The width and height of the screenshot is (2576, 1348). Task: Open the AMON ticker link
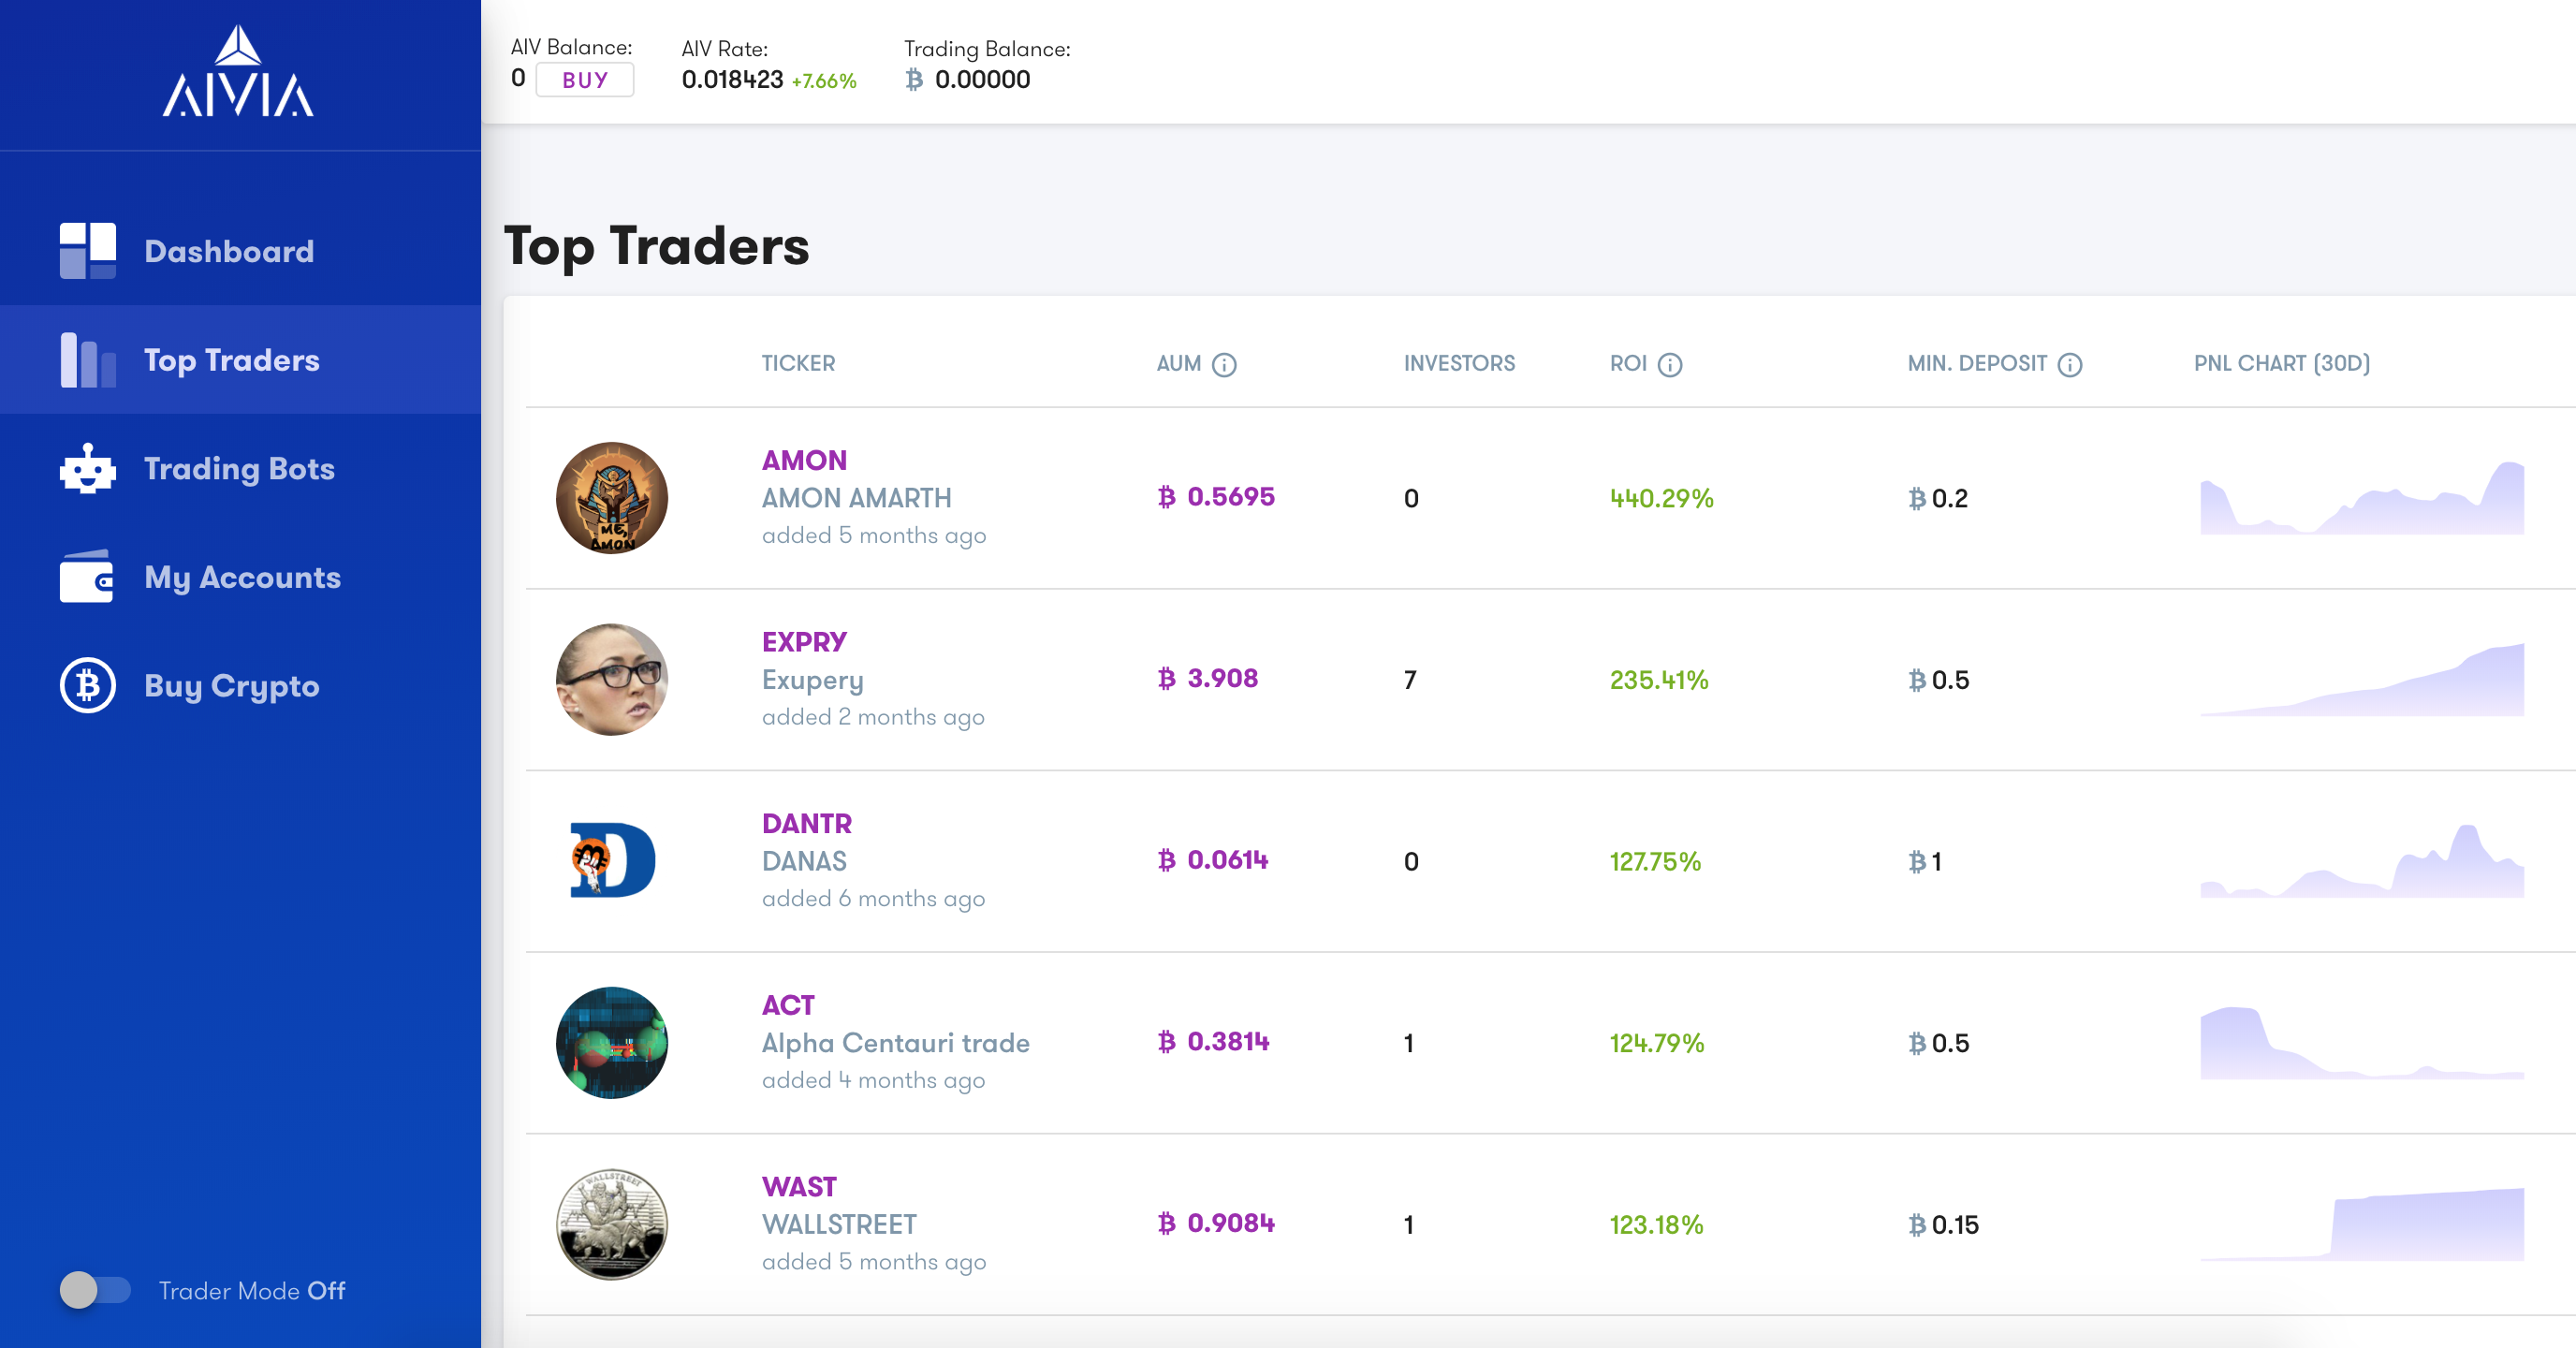pos(804,460)
